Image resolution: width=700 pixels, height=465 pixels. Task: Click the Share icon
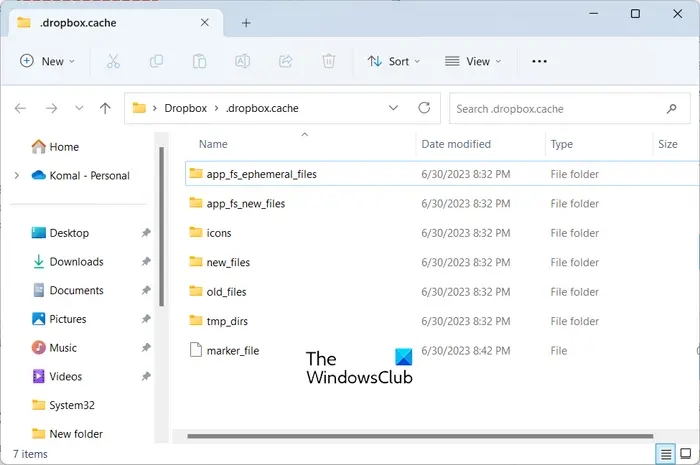coord(286,61)
